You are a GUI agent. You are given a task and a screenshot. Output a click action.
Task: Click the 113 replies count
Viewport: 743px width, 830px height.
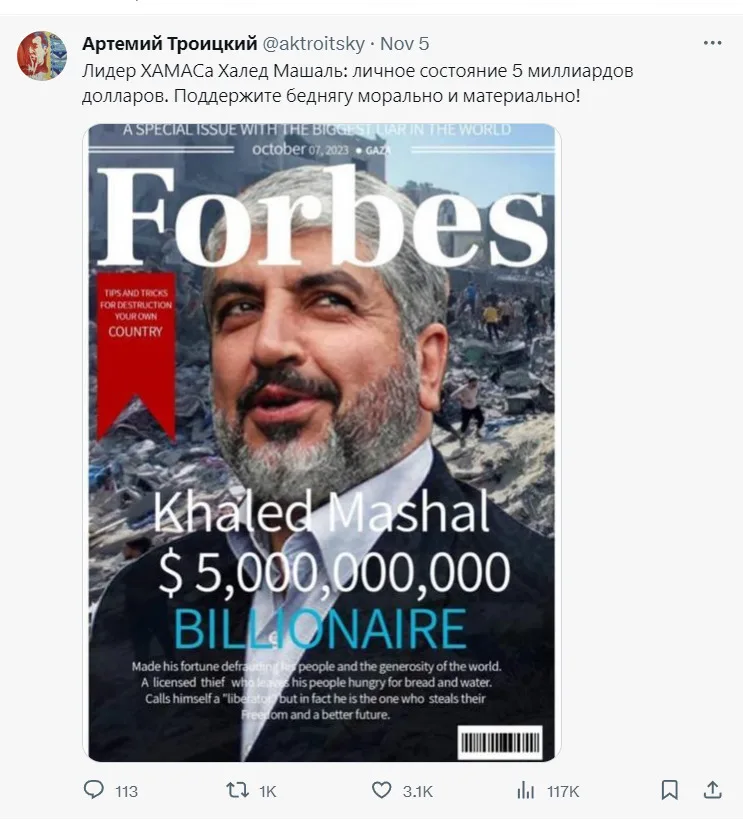click(126, 792)
